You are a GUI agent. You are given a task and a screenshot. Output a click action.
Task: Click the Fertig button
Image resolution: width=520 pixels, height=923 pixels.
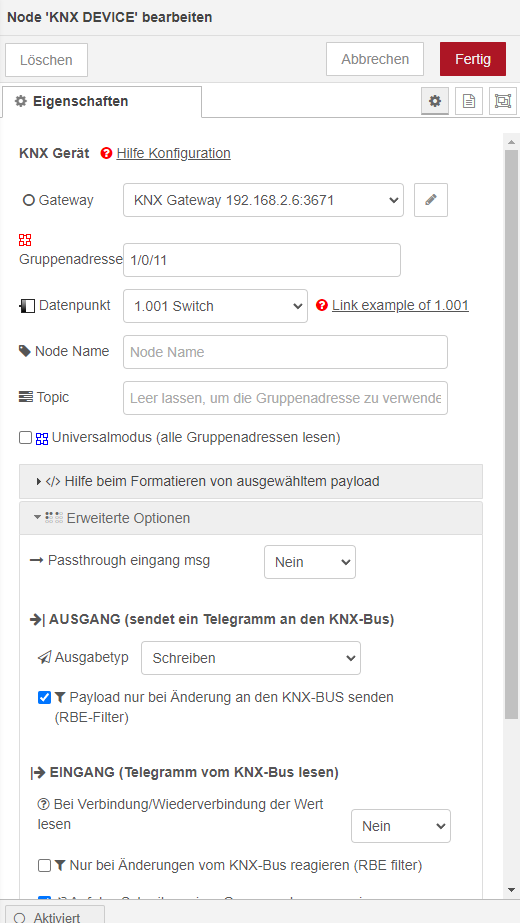point(473,59)
